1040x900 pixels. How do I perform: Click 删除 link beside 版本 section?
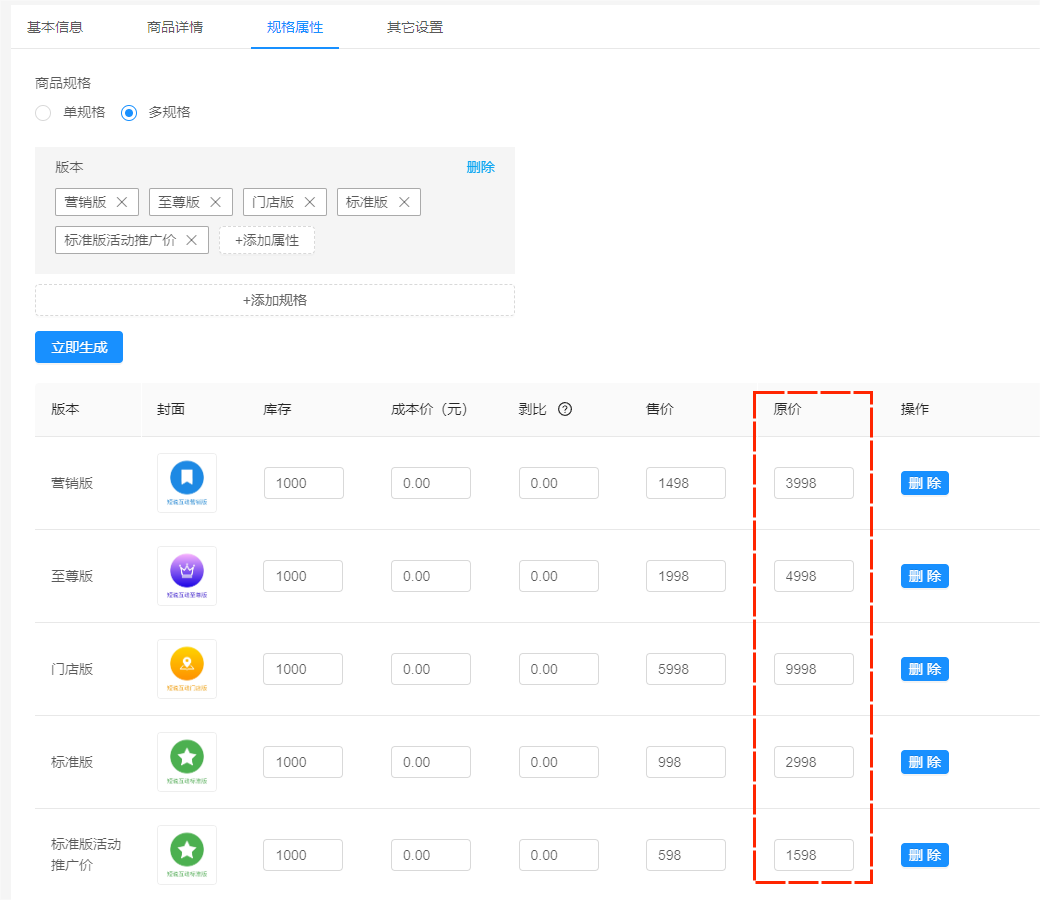481,167
